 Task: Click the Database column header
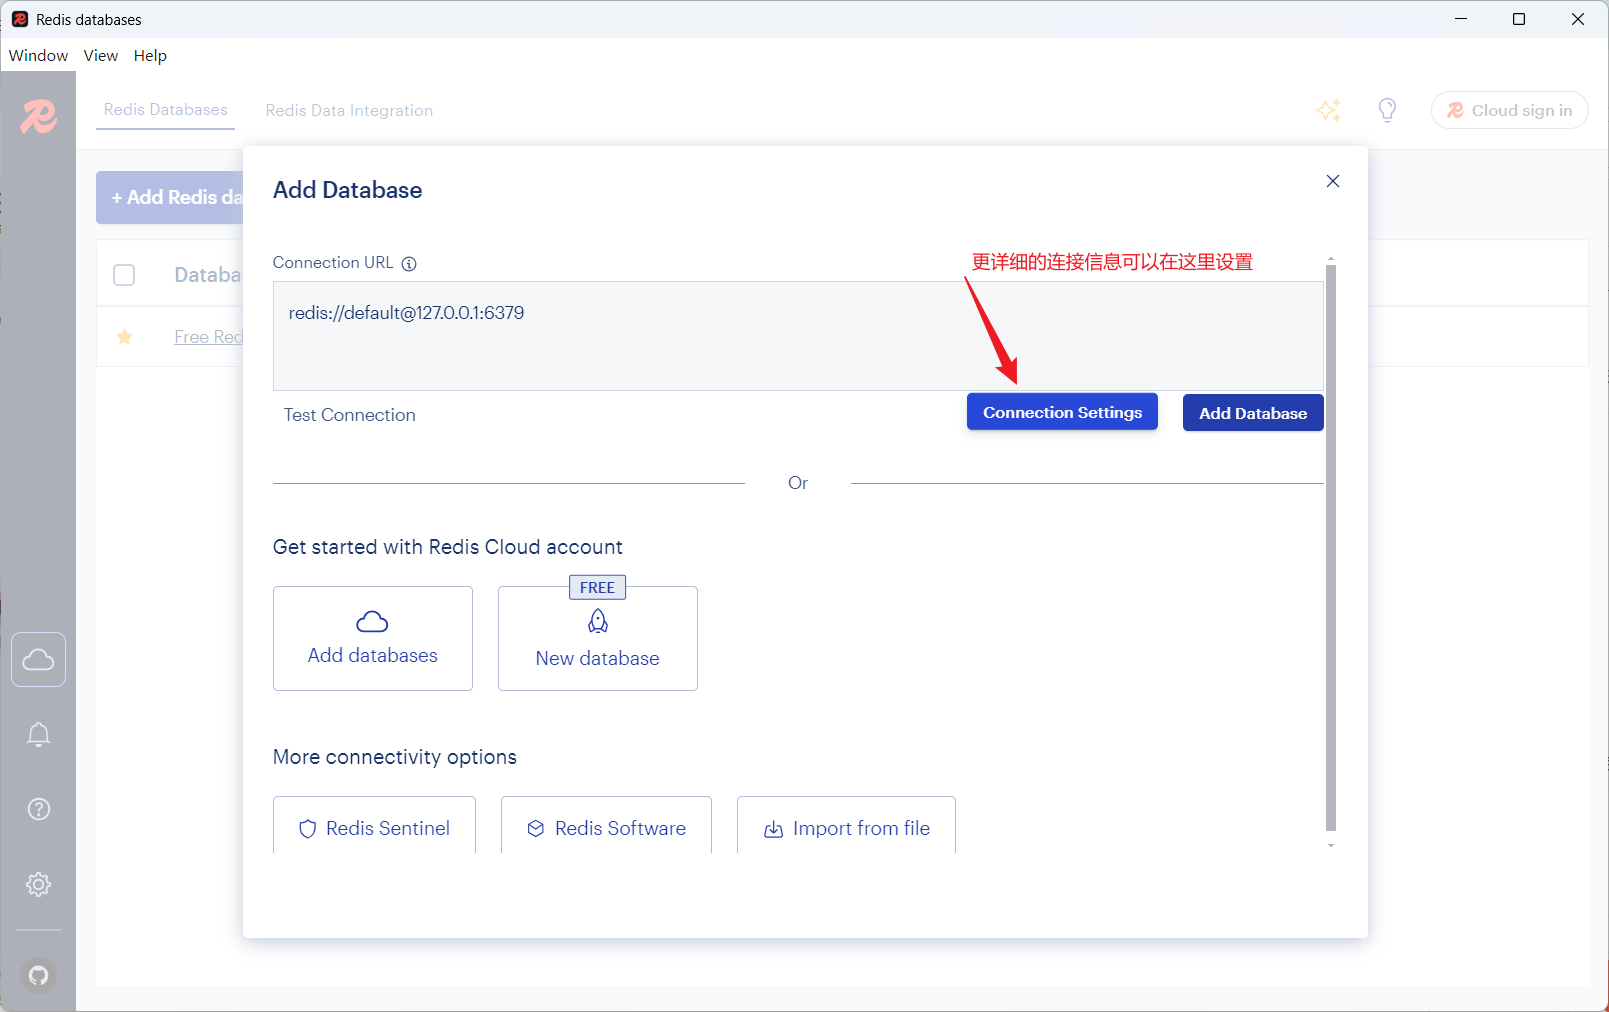[207, 275]
